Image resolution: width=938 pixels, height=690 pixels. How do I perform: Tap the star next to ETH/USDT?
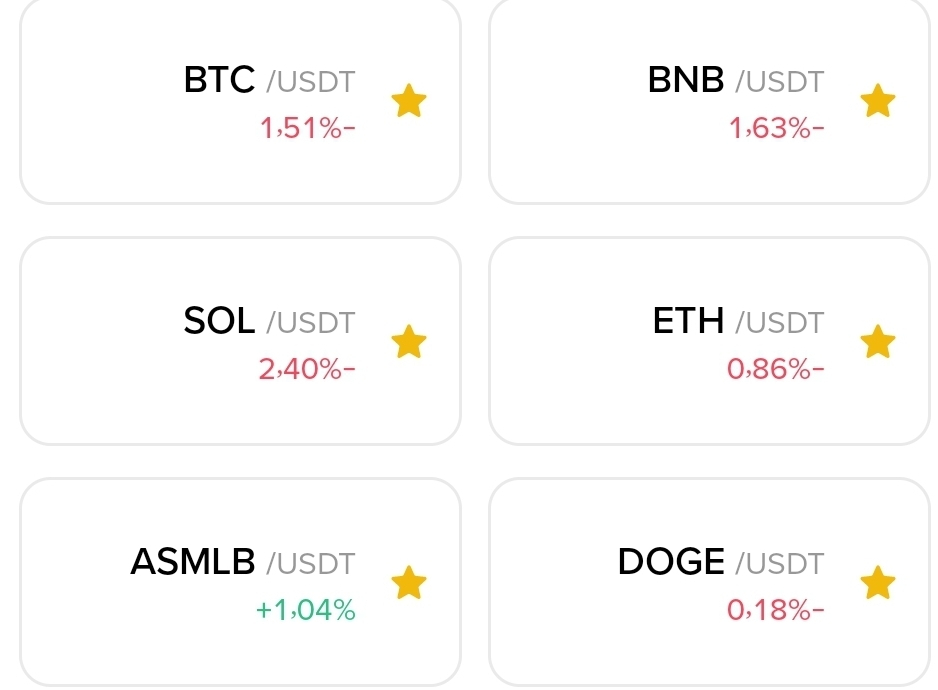tap(878, 342)
